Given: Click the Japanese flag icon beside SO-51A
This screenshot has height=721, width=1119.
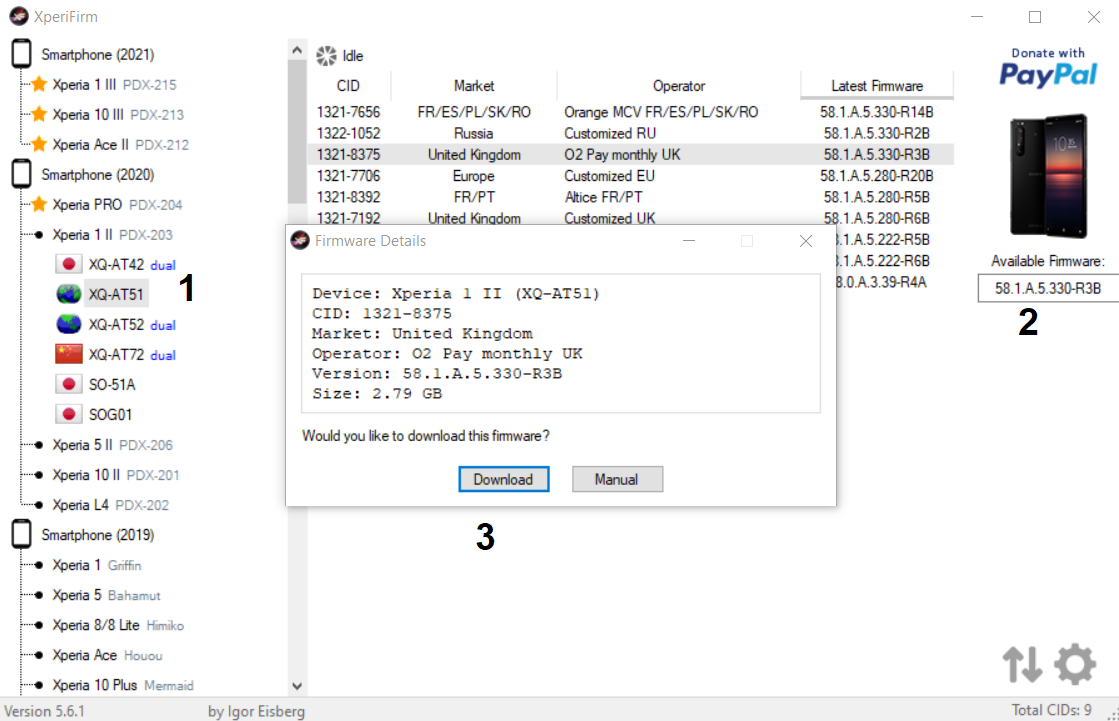Looking at the screenshot, I should click(x=70, y=383).
